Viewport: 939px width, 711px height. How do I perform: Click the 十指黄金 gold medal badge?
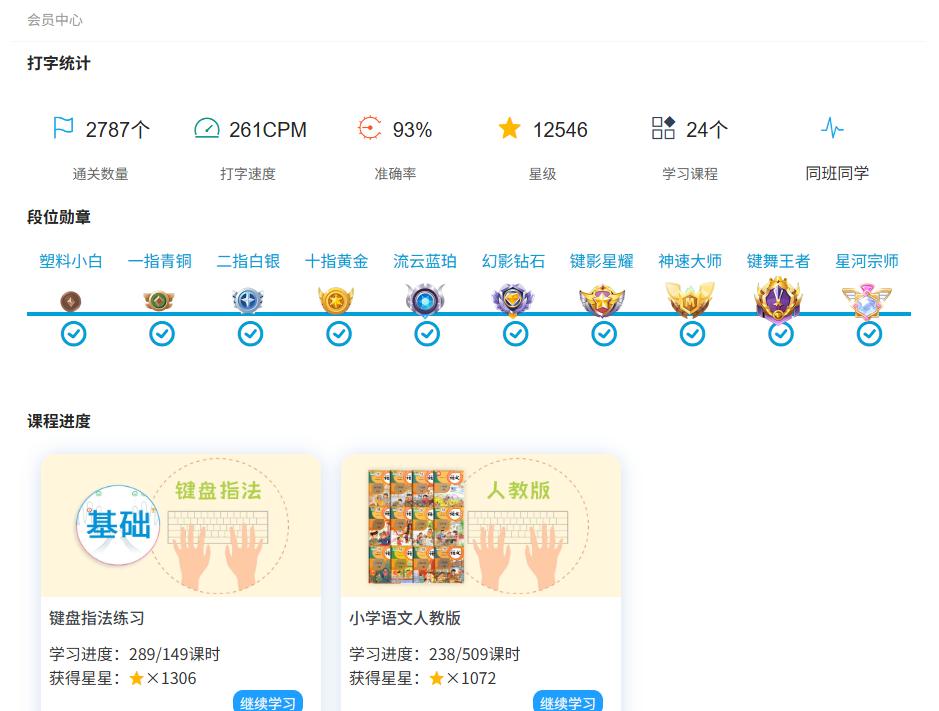(x=336, y=300)
